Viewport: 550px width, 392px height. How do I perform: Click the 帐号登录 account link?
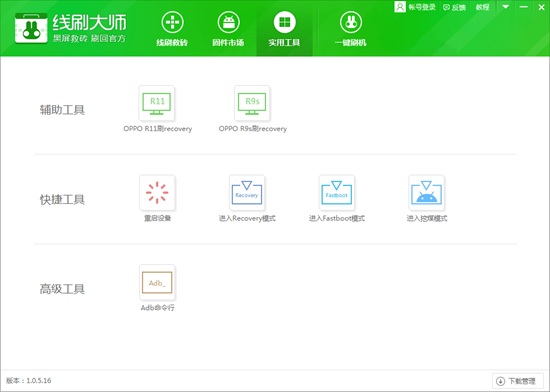click(415, 7)
